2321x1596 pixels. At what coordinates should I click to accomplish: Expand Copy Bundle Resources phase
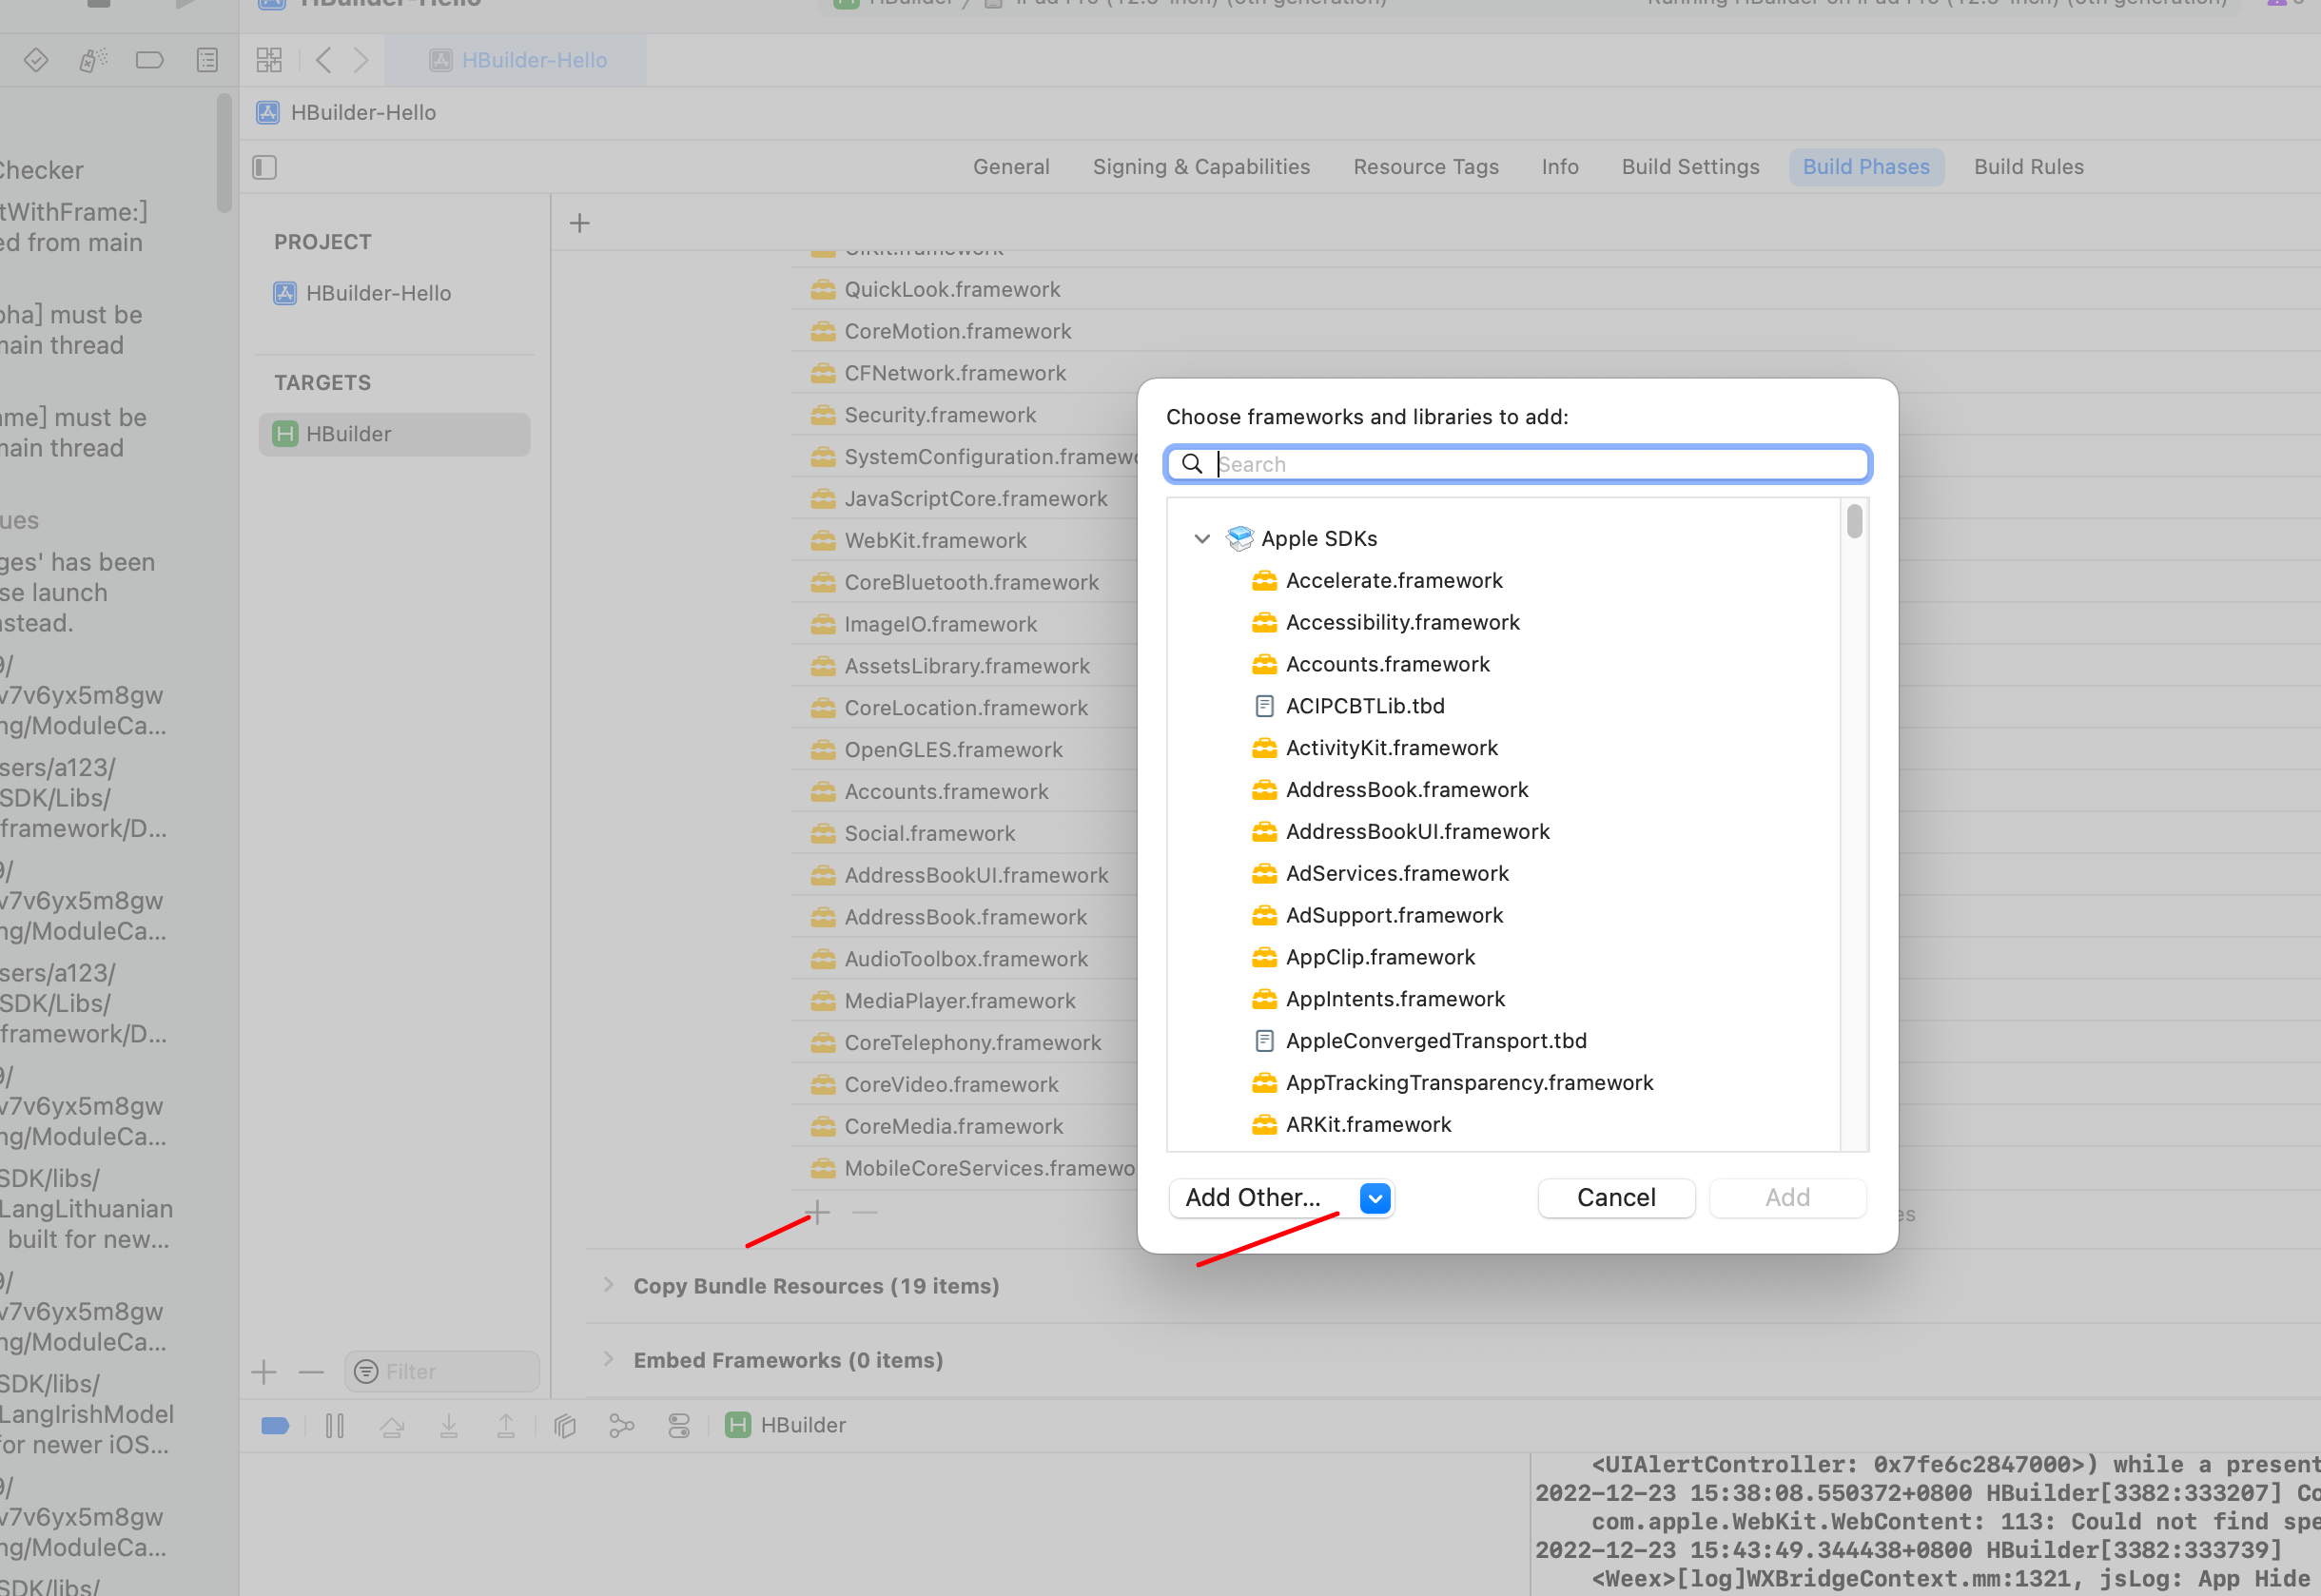coord(608,1285)
